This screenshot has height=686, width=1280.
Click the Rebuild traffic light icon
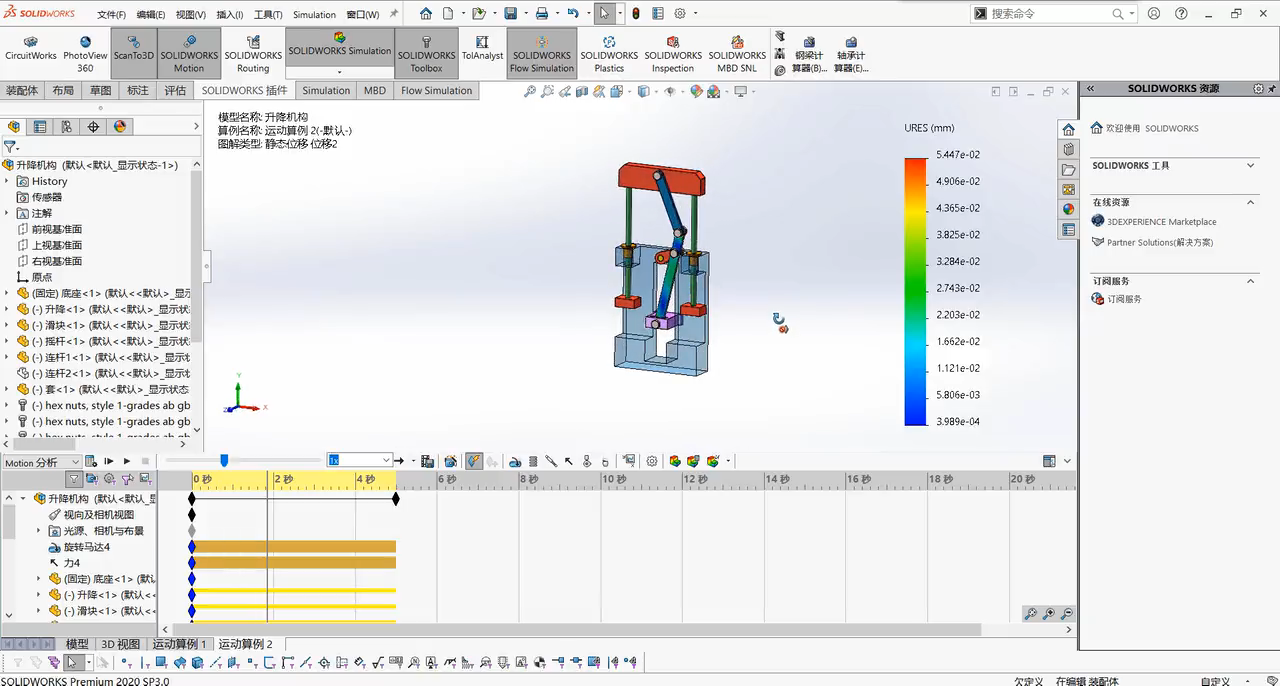[636, 14]
